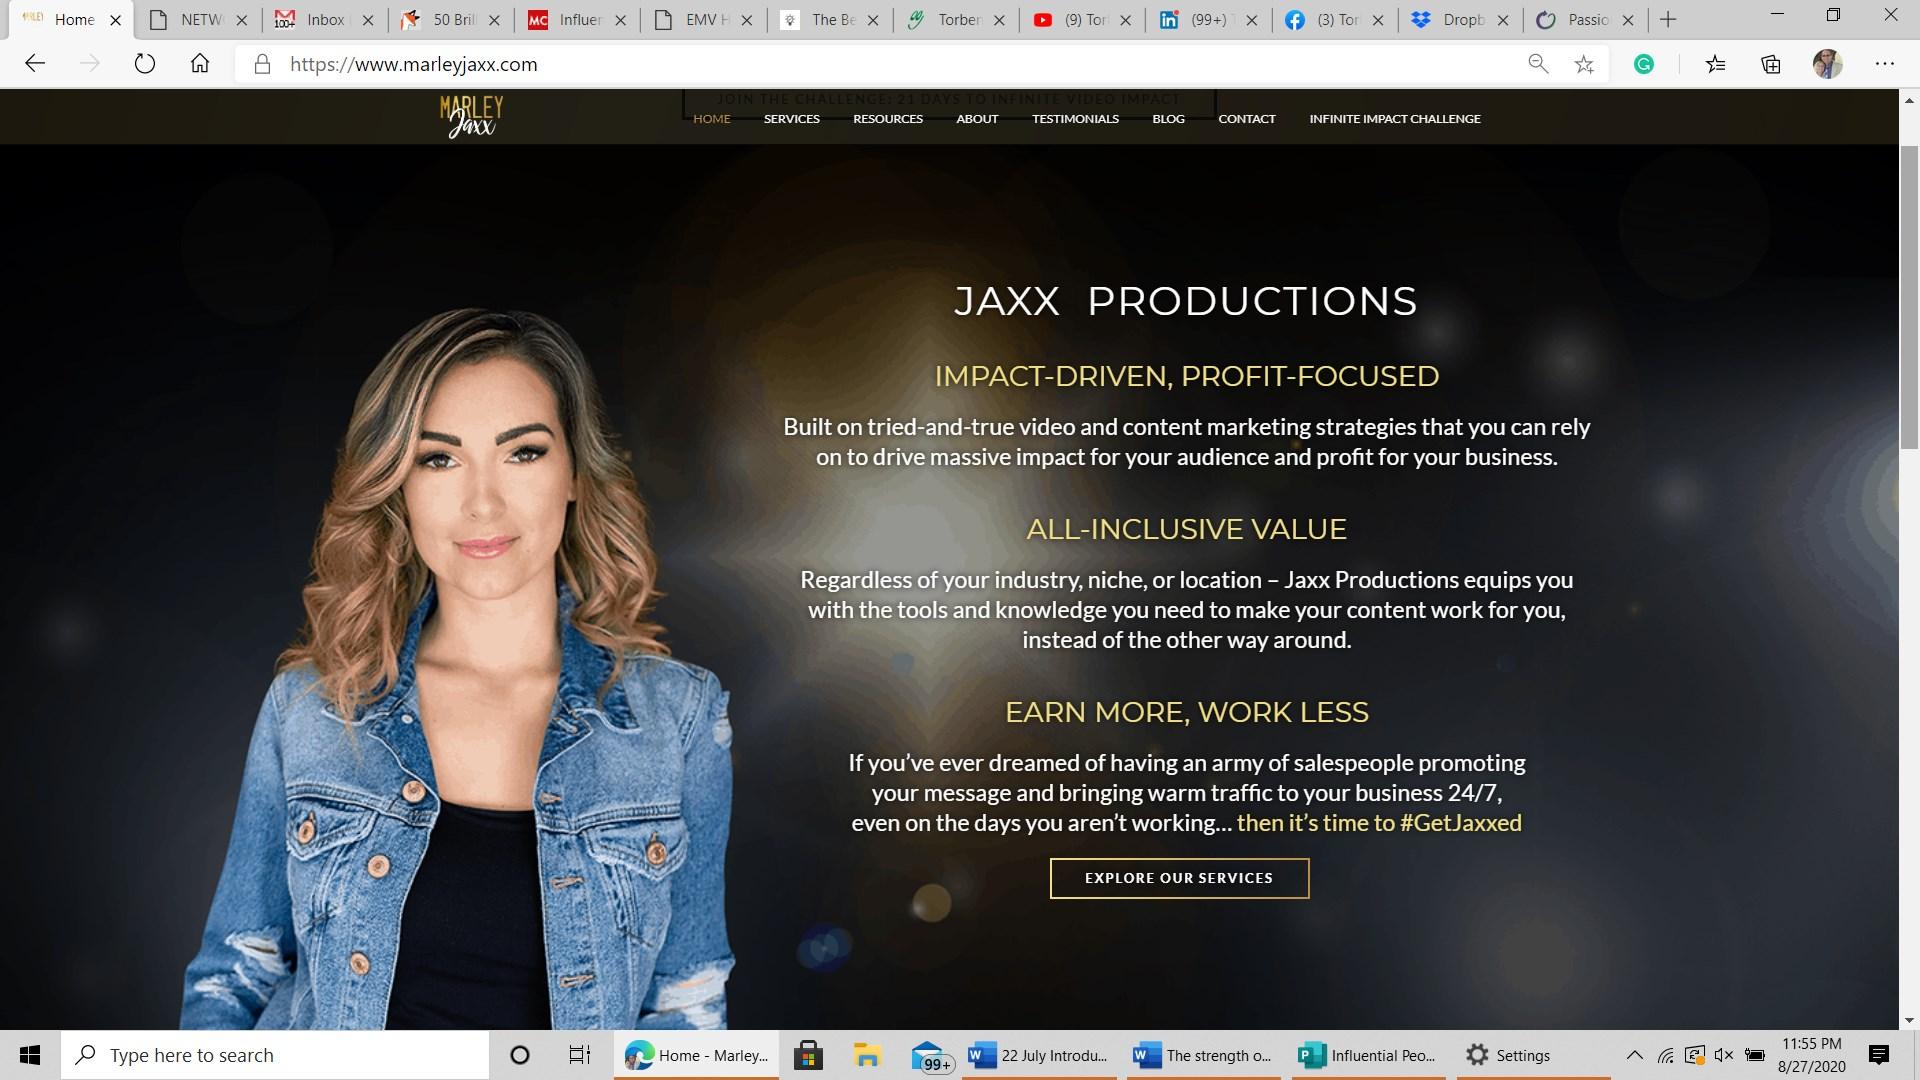Open Settings and more ellipsis menu
Screen dimensions: 1920x1080
(1885, 64)
